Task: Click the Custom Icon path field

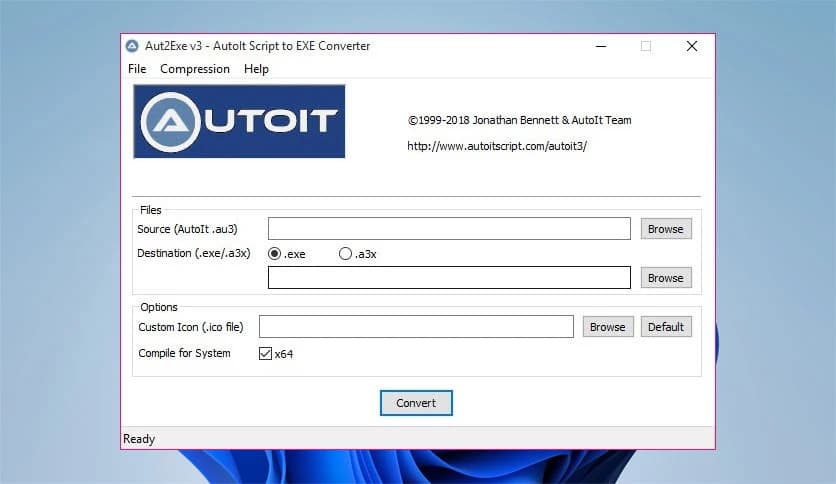Action: point(416,327)
